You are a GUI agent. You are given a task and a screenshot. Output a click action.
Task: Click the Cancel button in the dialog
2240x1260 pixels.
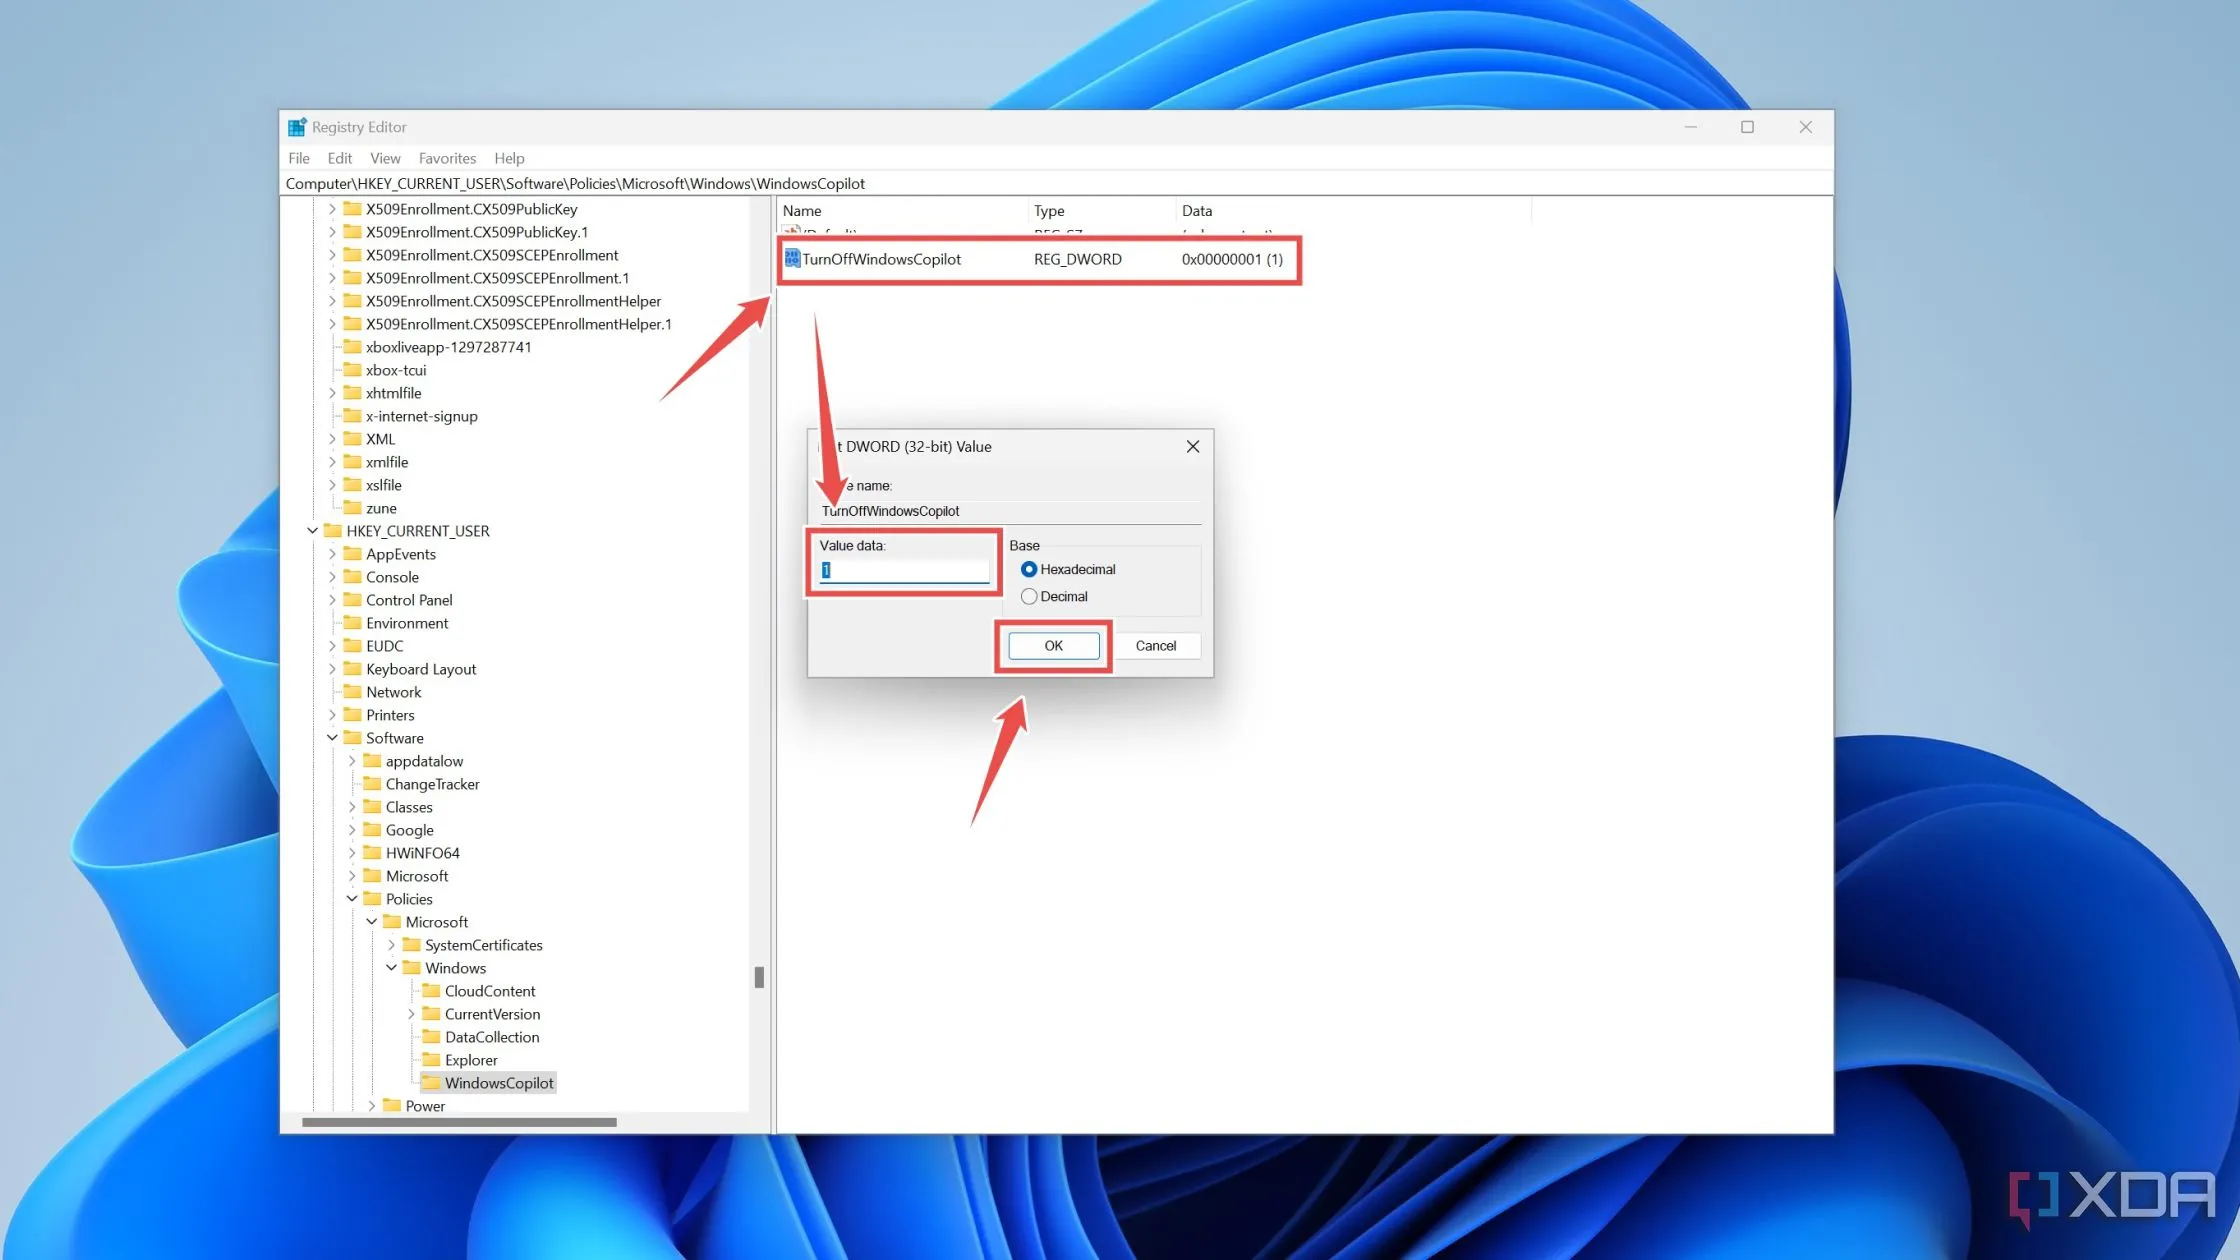click(x=1157, y=645)
